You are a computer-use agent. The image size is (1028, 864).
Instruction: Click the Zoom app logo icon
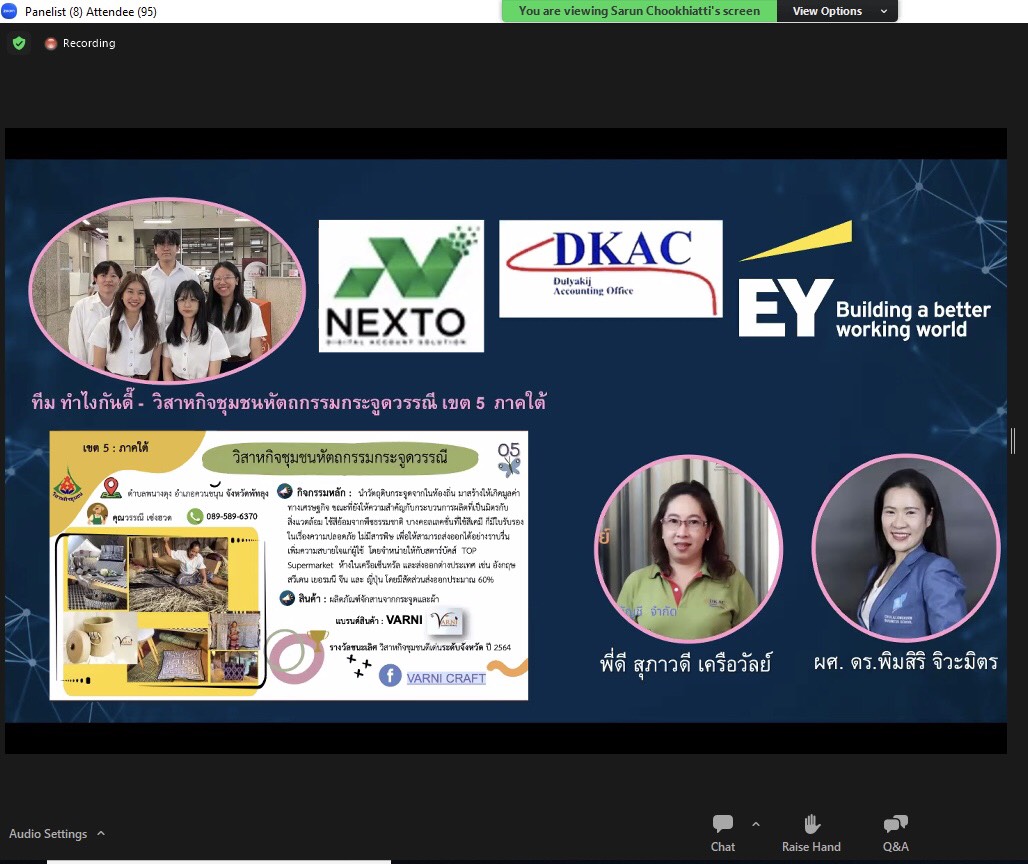pyautogui.click(x=9, y=11)
